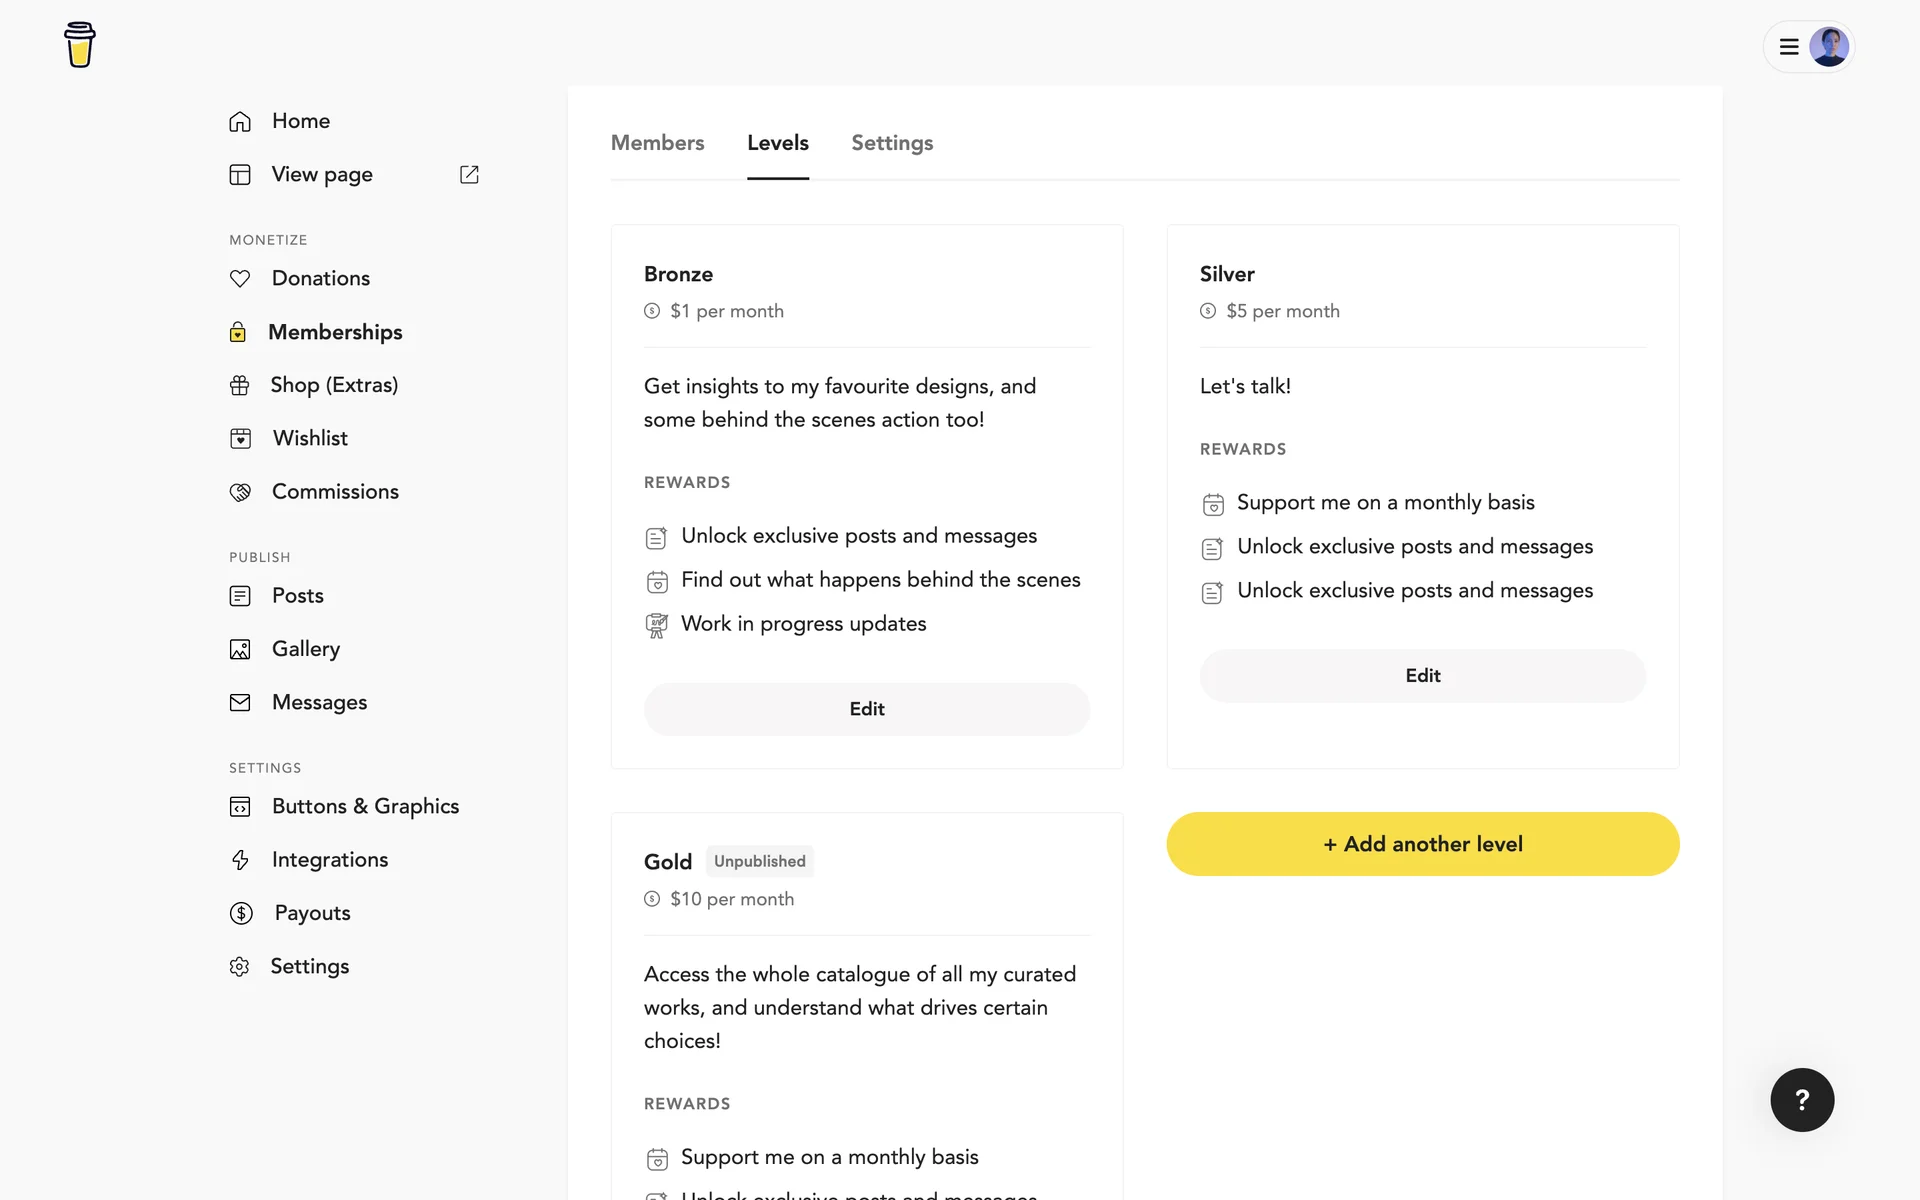Click the Payouts dollar icon

241,913
